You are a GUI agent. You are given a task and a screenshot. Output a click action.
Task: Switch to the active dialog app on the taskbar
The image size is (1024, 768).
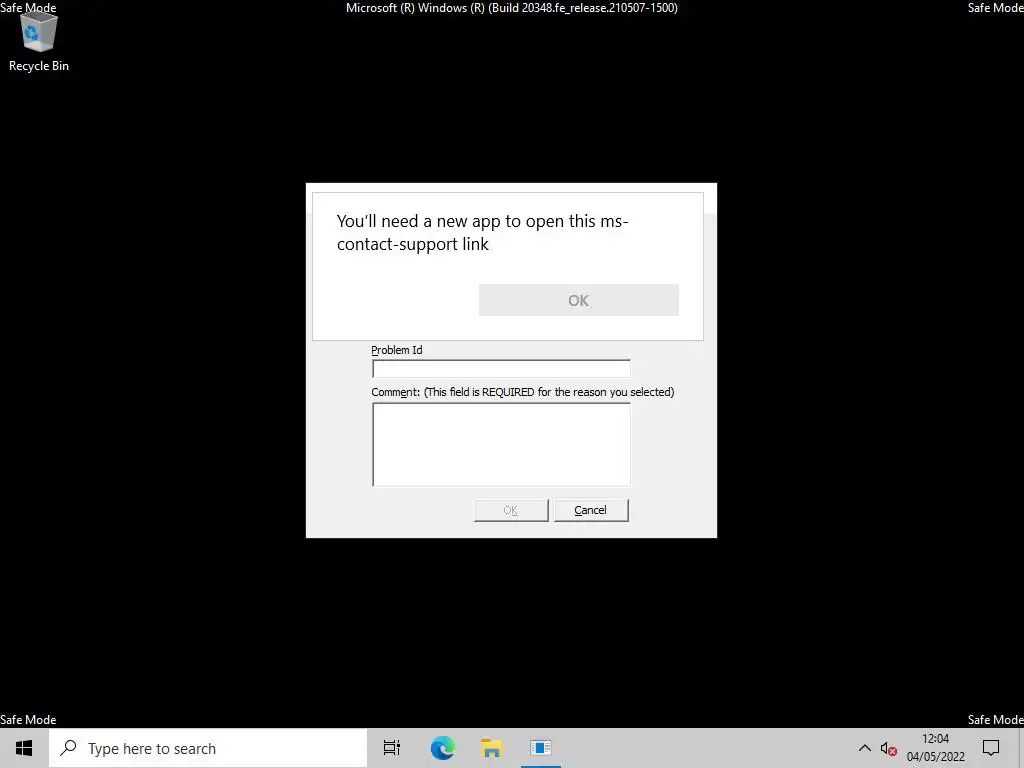pos(541,748)
